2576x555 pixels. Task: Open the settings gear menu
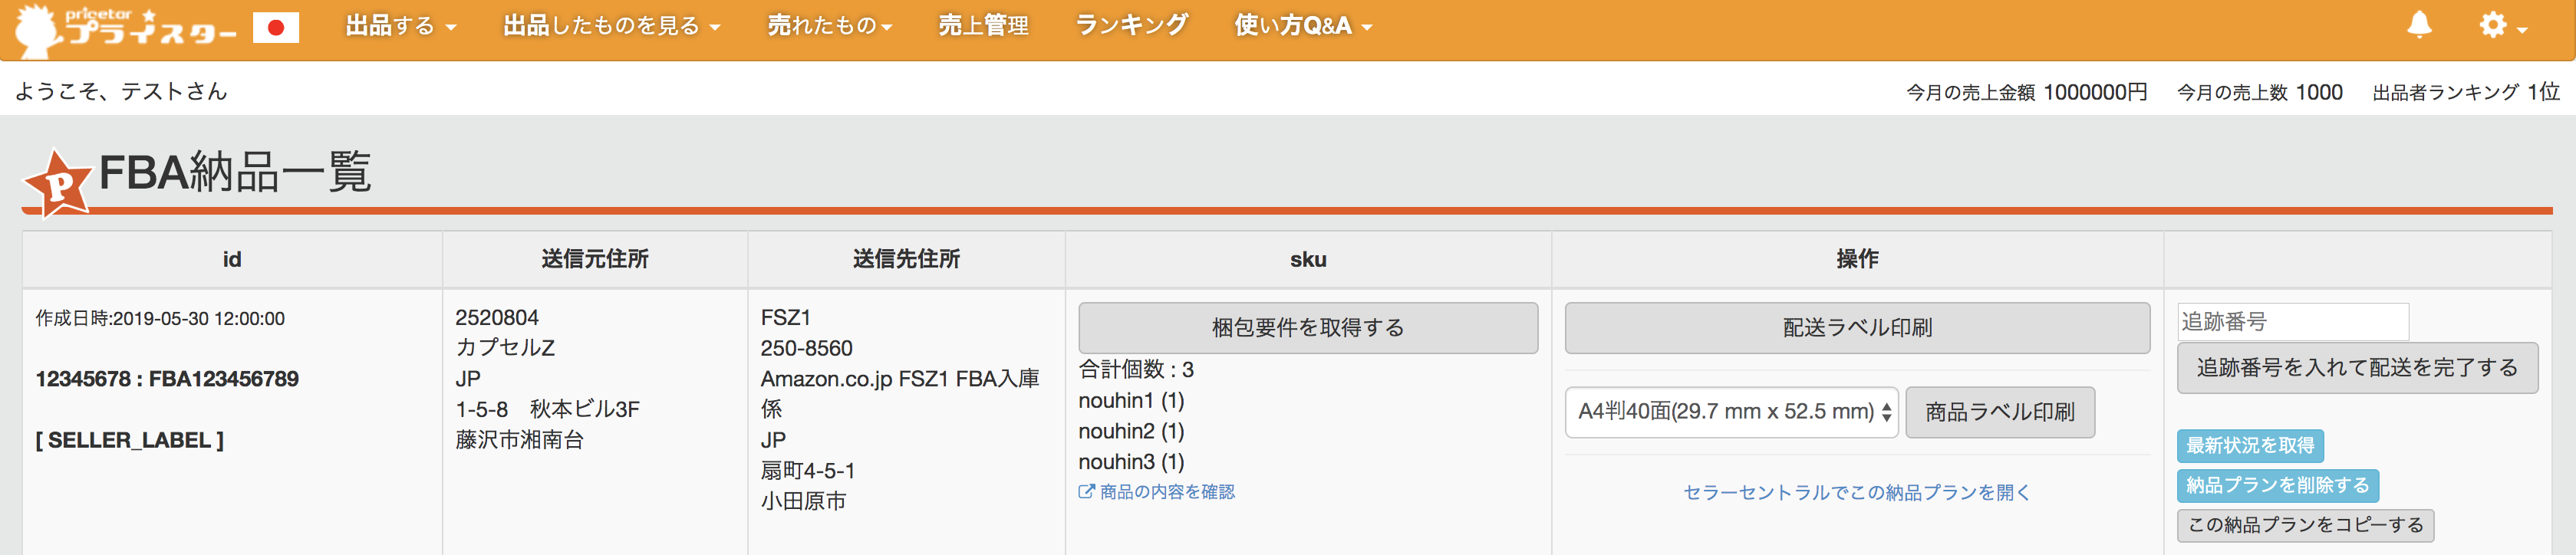click(x=2503, y=26)
